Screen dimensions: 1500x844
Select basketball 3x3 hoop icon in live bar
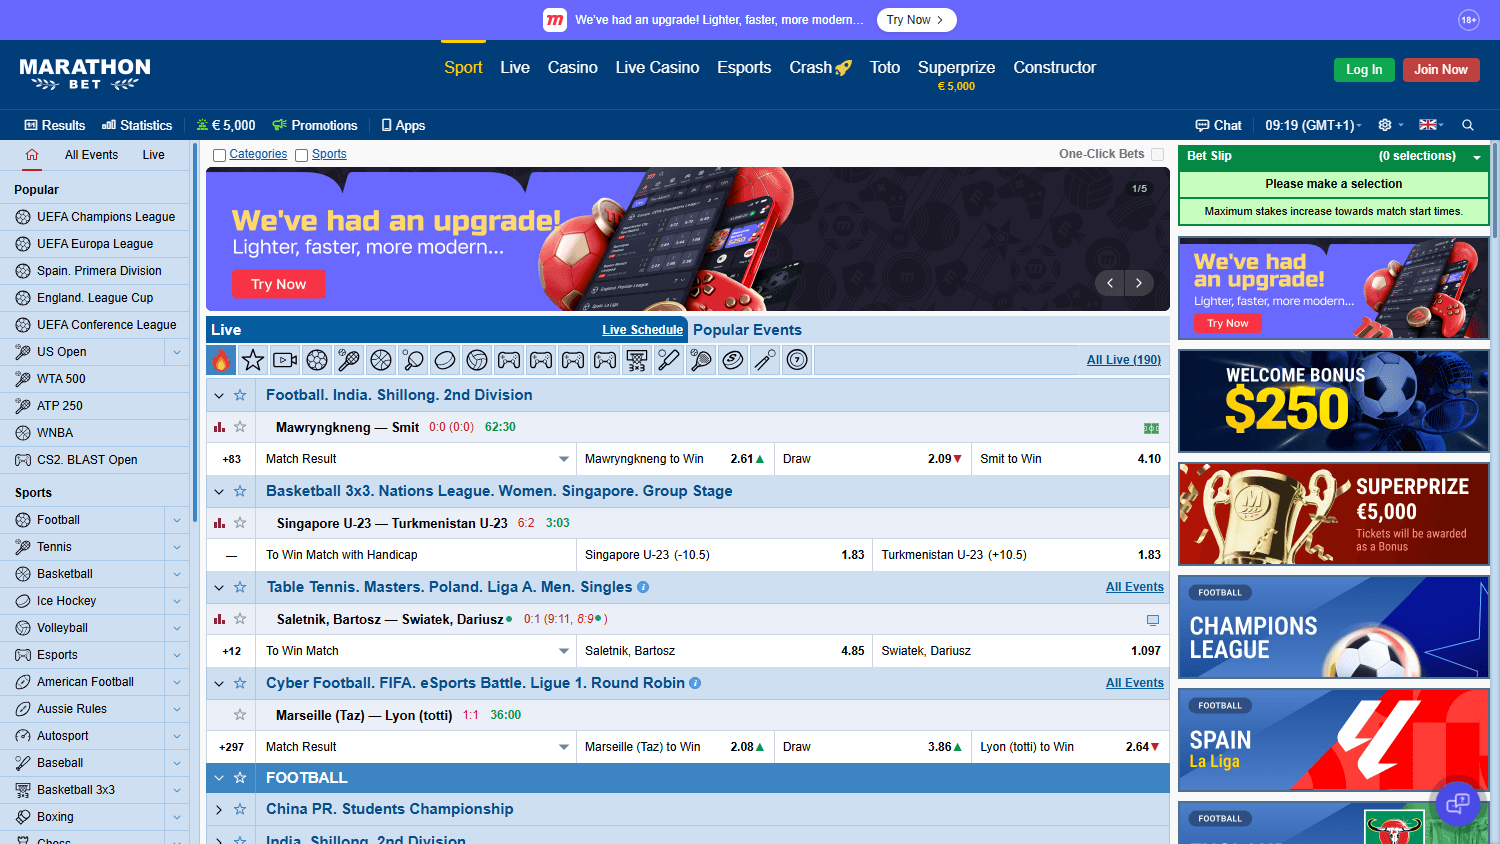point(637,360)
